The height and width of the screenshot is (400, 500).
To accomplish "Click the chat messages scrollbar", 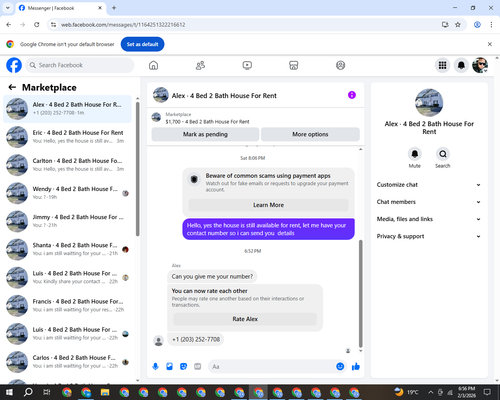I will 360,293.
